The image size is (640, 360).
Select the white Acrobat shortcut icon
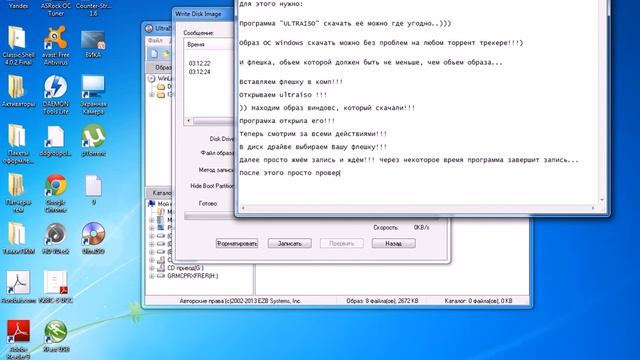point(18,287)
